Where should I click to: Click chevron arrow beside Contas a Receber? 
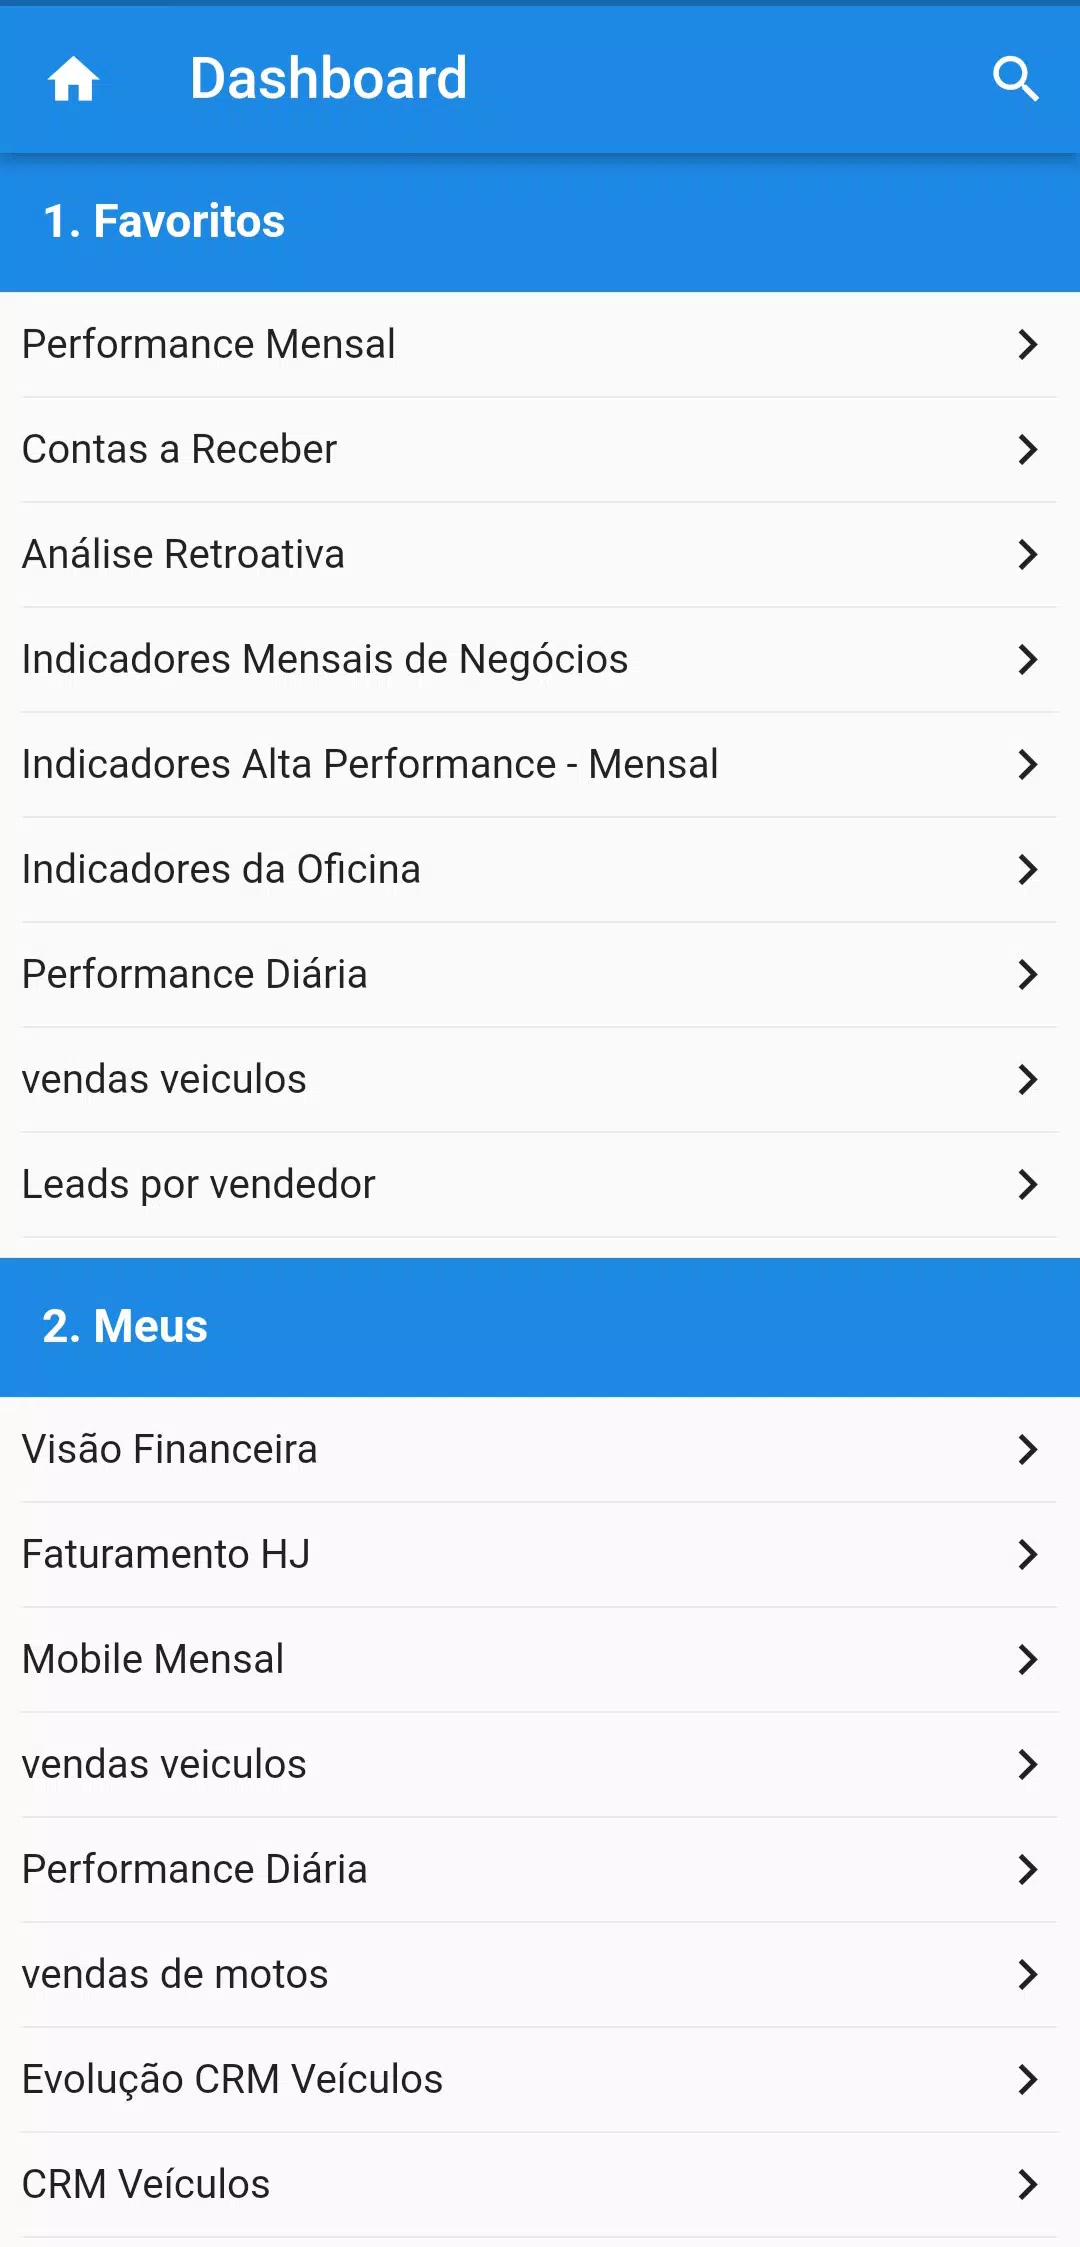(1028, 449)
